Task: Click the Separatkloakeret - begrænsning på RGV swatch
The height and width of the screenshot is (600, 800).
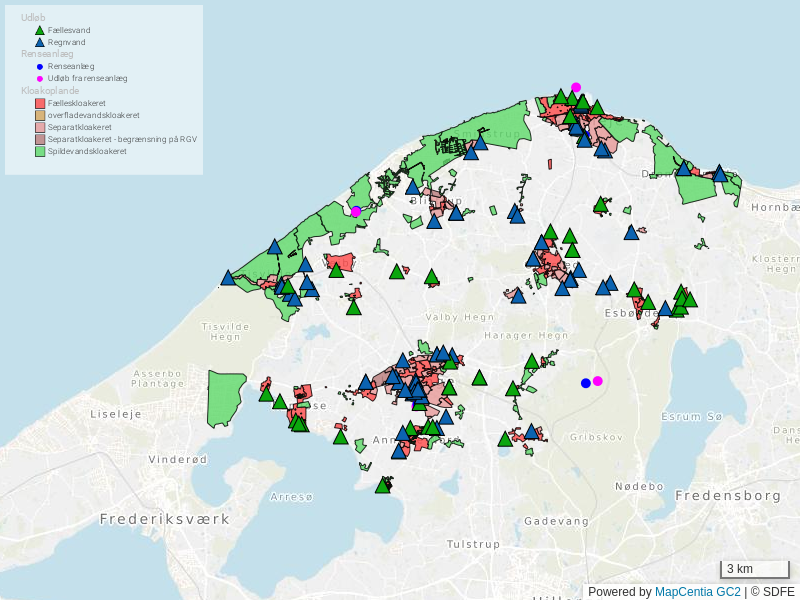Action: pyautogui.click(x=40, y=139)
